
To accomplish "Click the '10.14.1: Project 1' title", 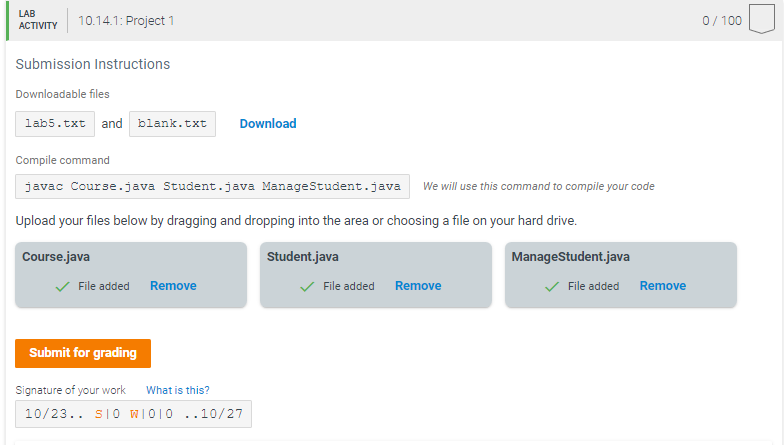I will click(126, 20).
